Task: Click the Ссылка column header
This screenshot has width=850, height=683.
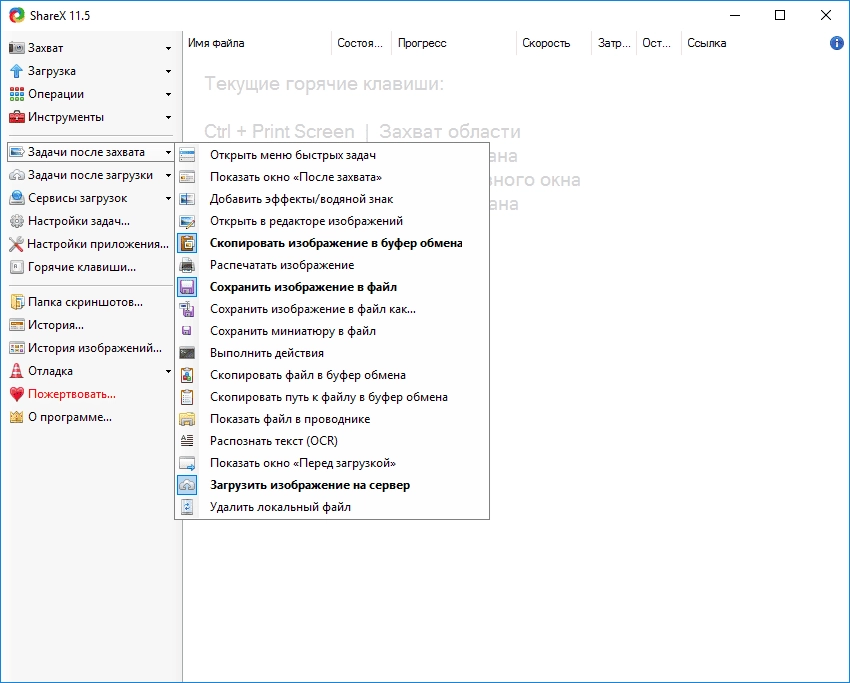Action: click(x=706, y=43)
